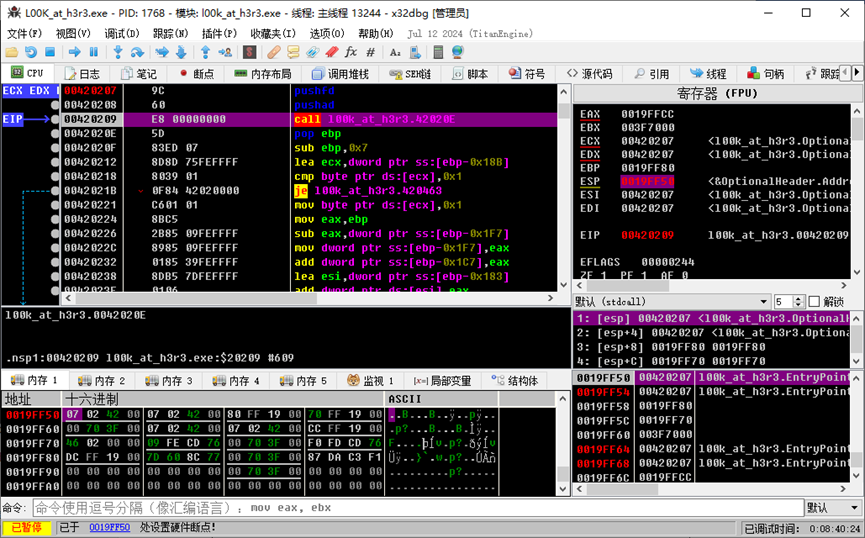Viewport: 865px width, 538px height.
Task: Restart the debugged program via toolbar
Action: coord(31,52)
